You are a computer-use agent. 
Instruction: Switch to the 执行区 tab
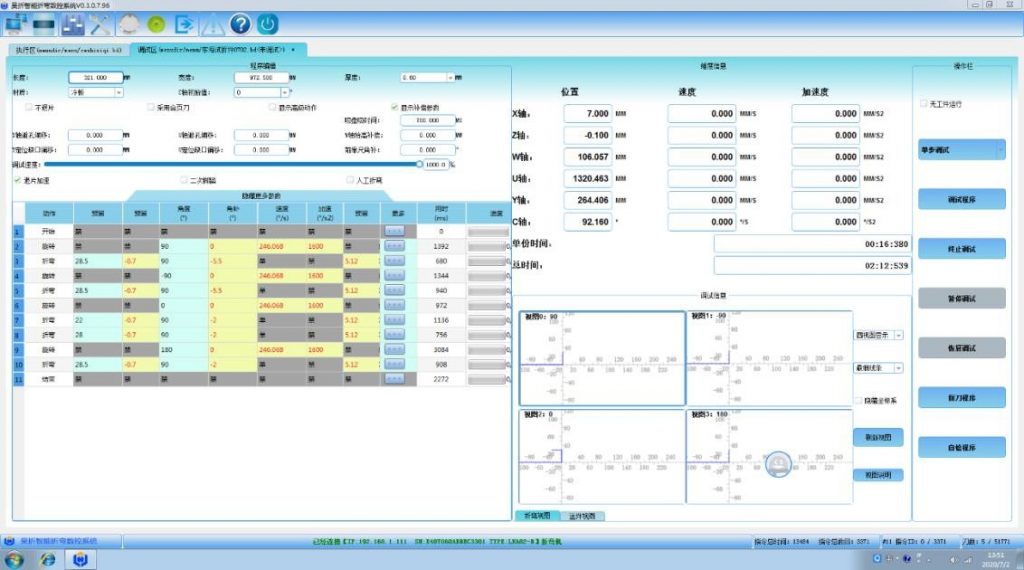click(x=68, y=50)
